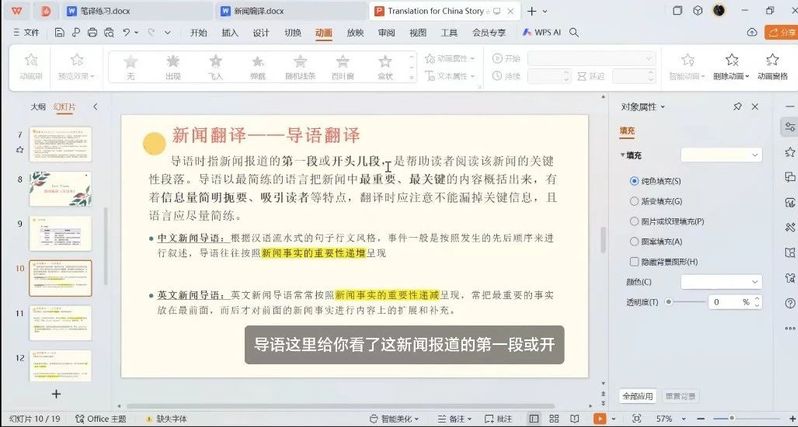Image resolution: width=798 pixels, height=427 pixels.
Task: Click the 全部应用 (Apply to All) button
Action: point(638,396)
